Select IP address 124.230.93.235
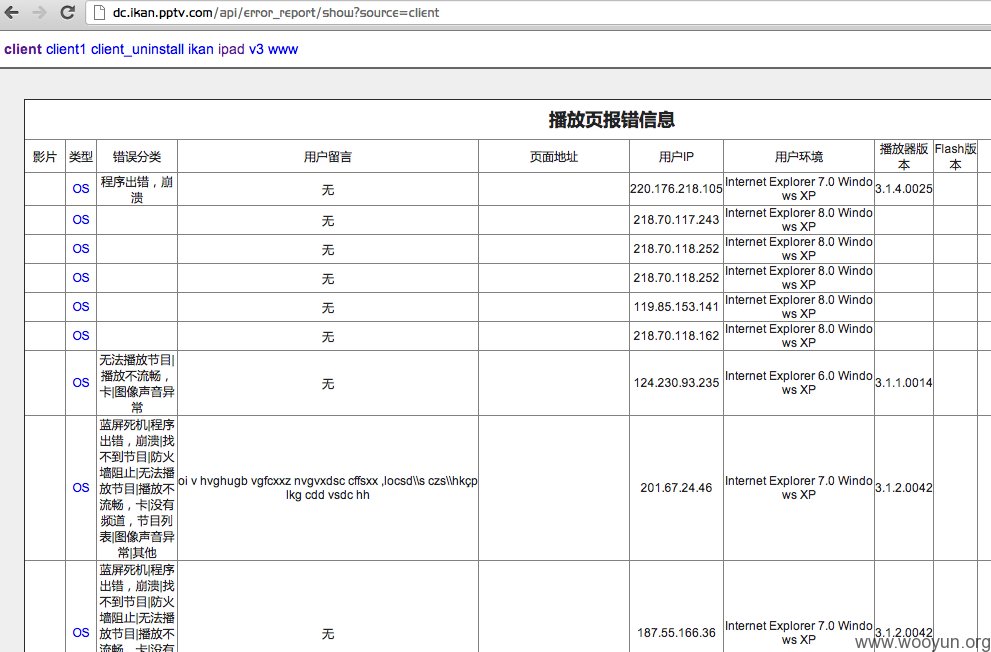This screenshot has height=652, width=991. coord(676,382)
